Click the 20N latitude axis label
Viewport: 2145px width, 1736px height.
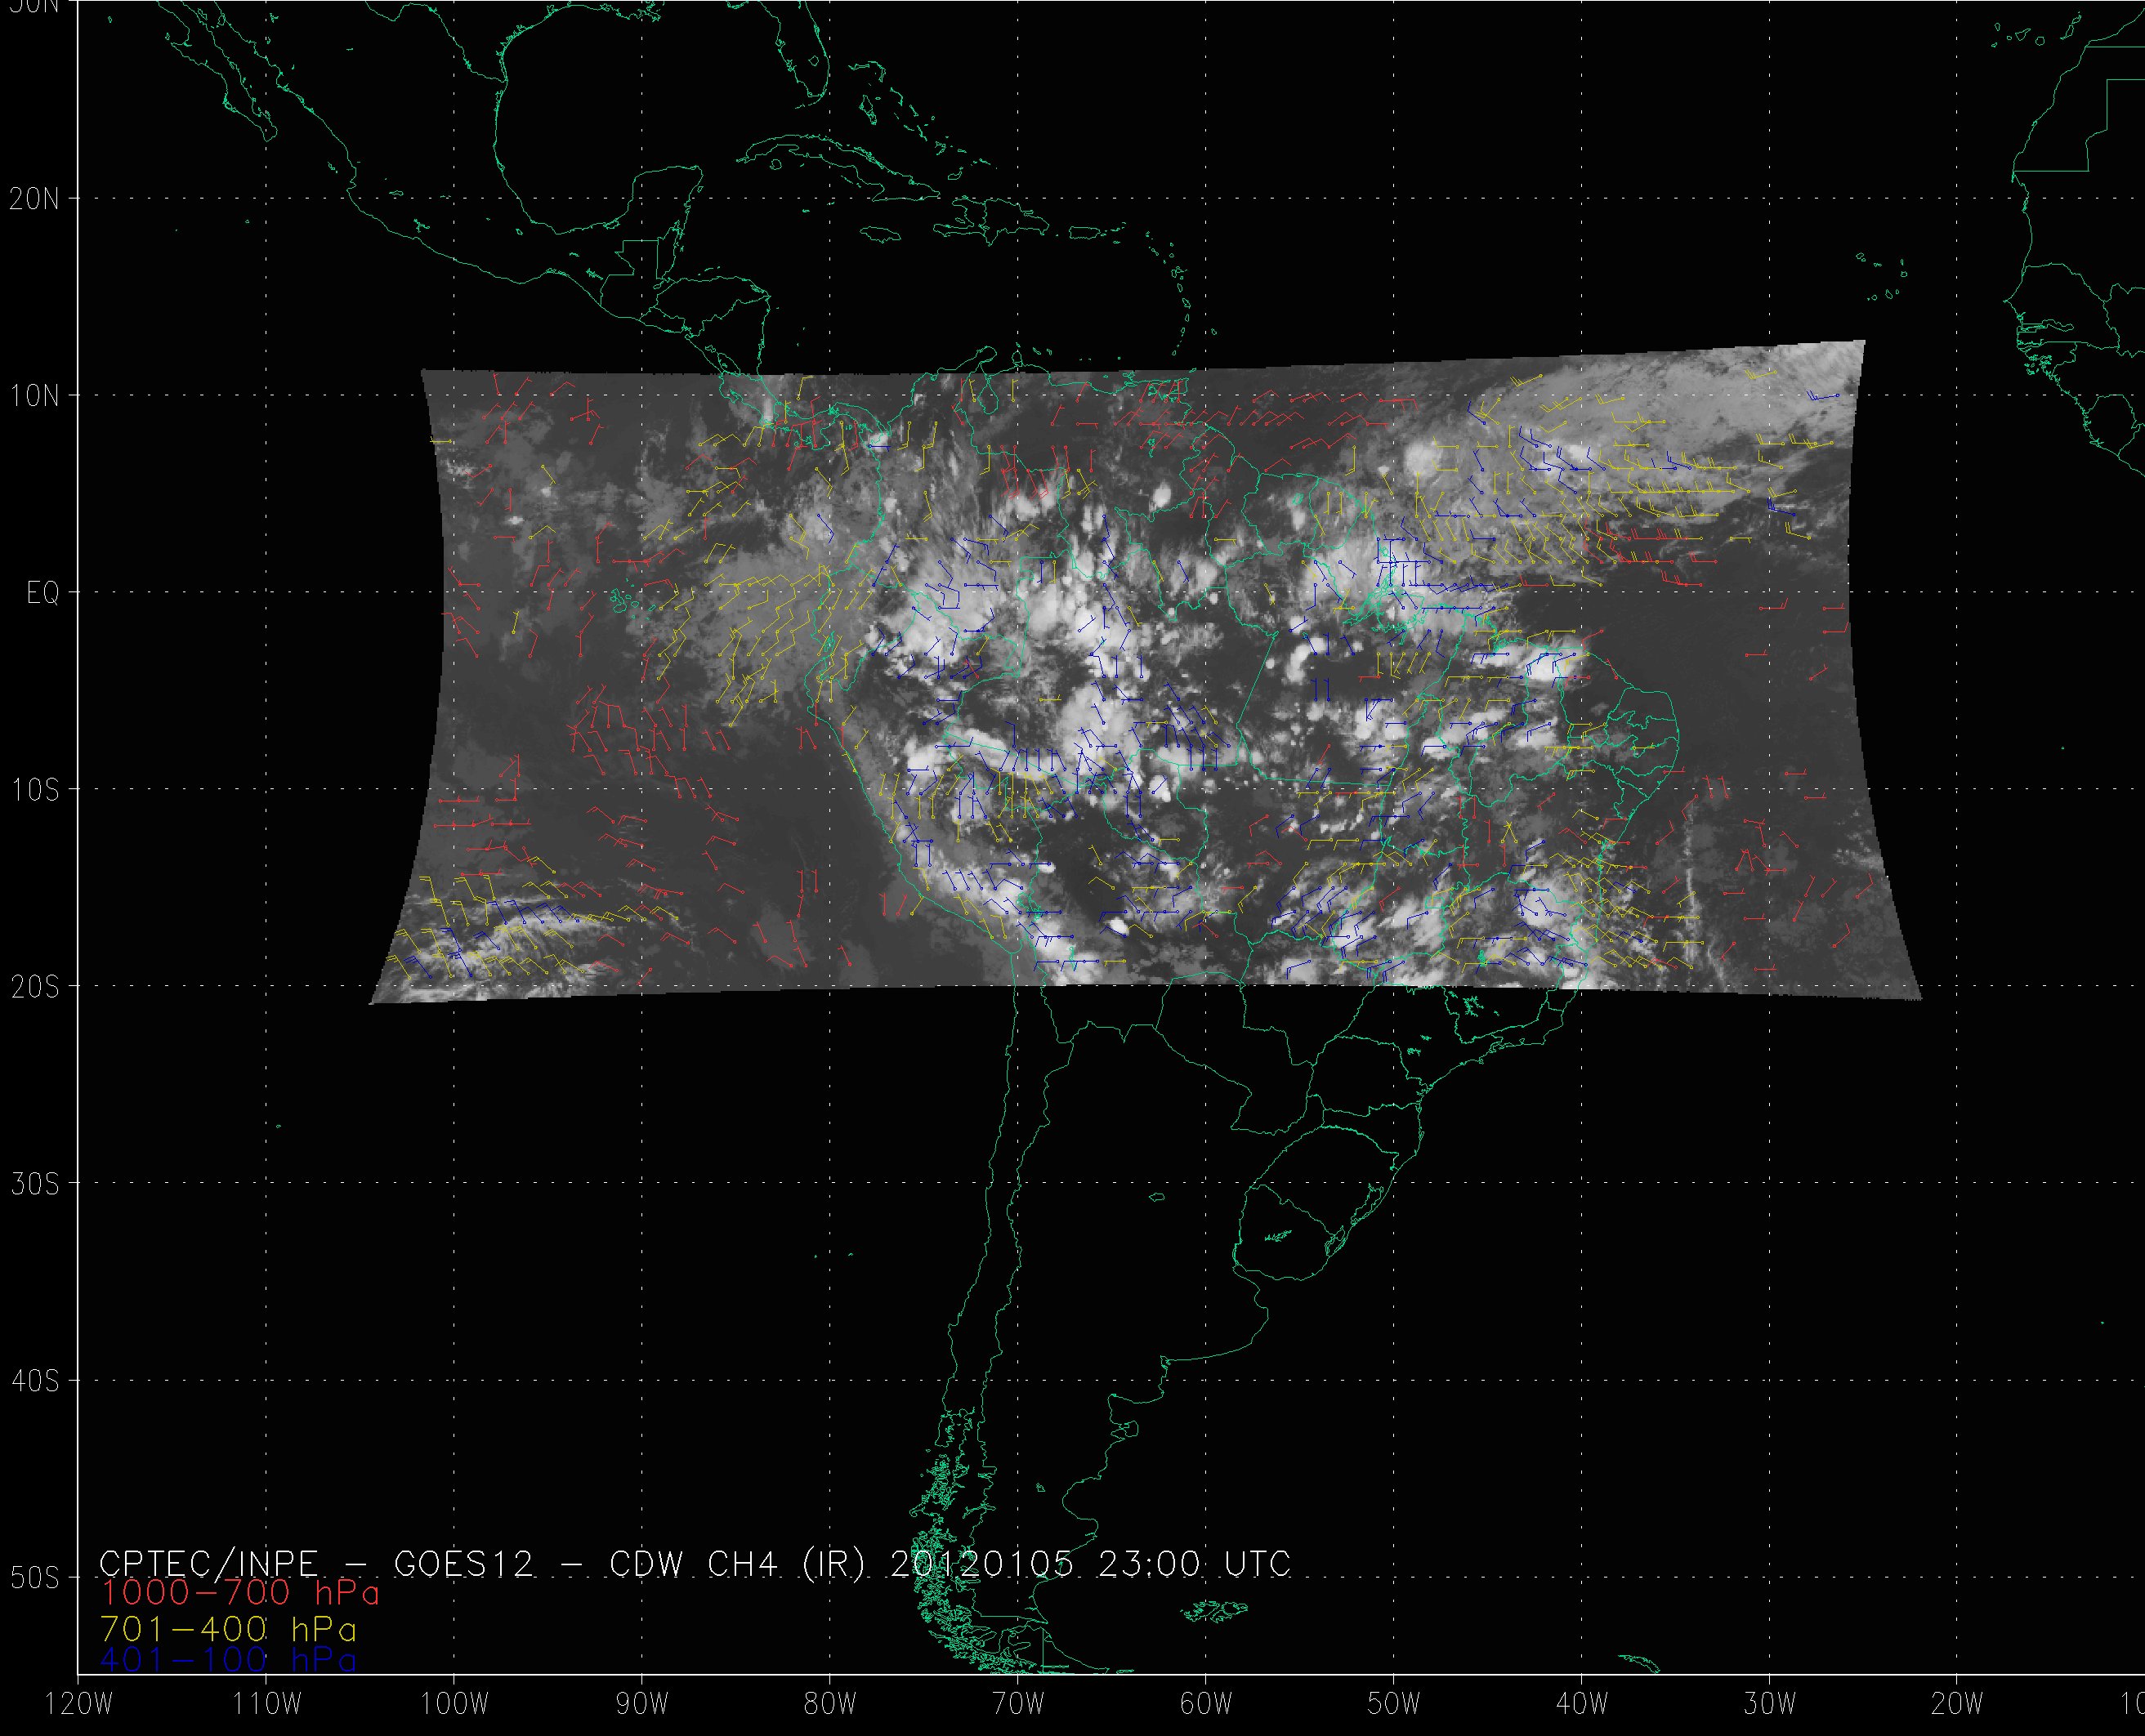[35, 199]
